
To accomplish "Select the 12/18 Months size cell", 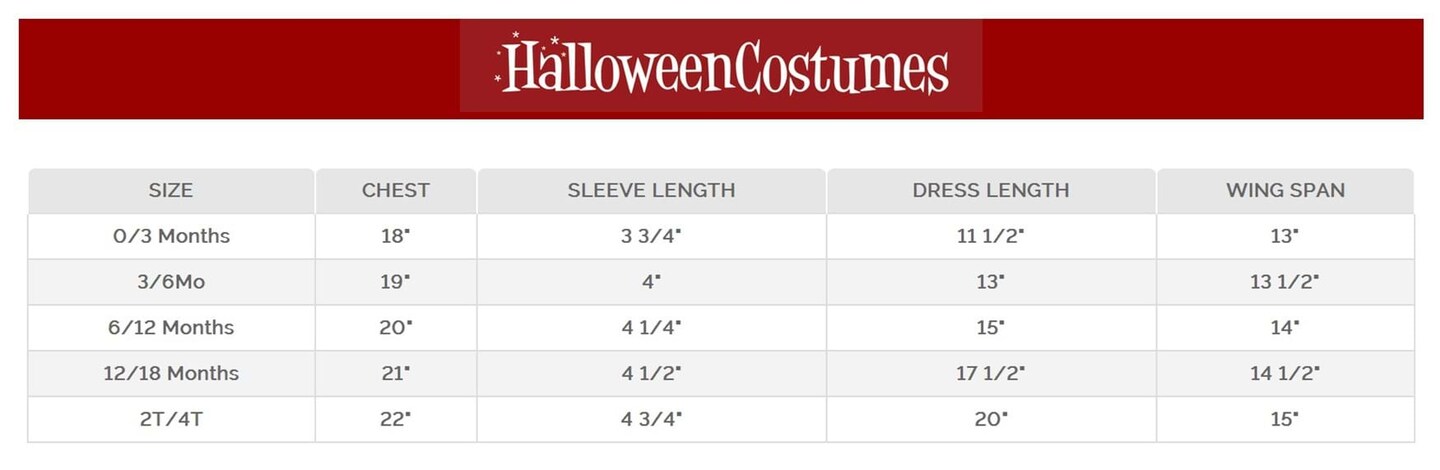I will (x=171, y=374).
